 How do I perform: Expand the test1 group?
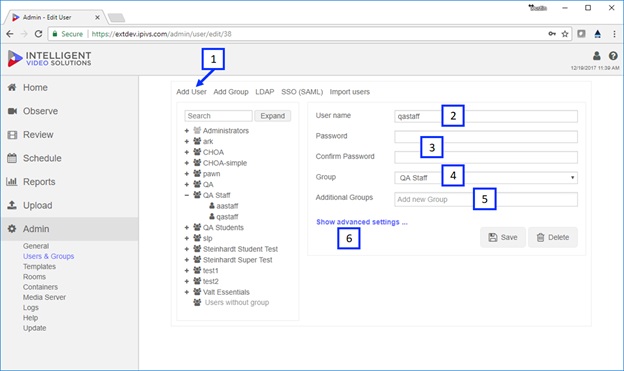[187, 270]
